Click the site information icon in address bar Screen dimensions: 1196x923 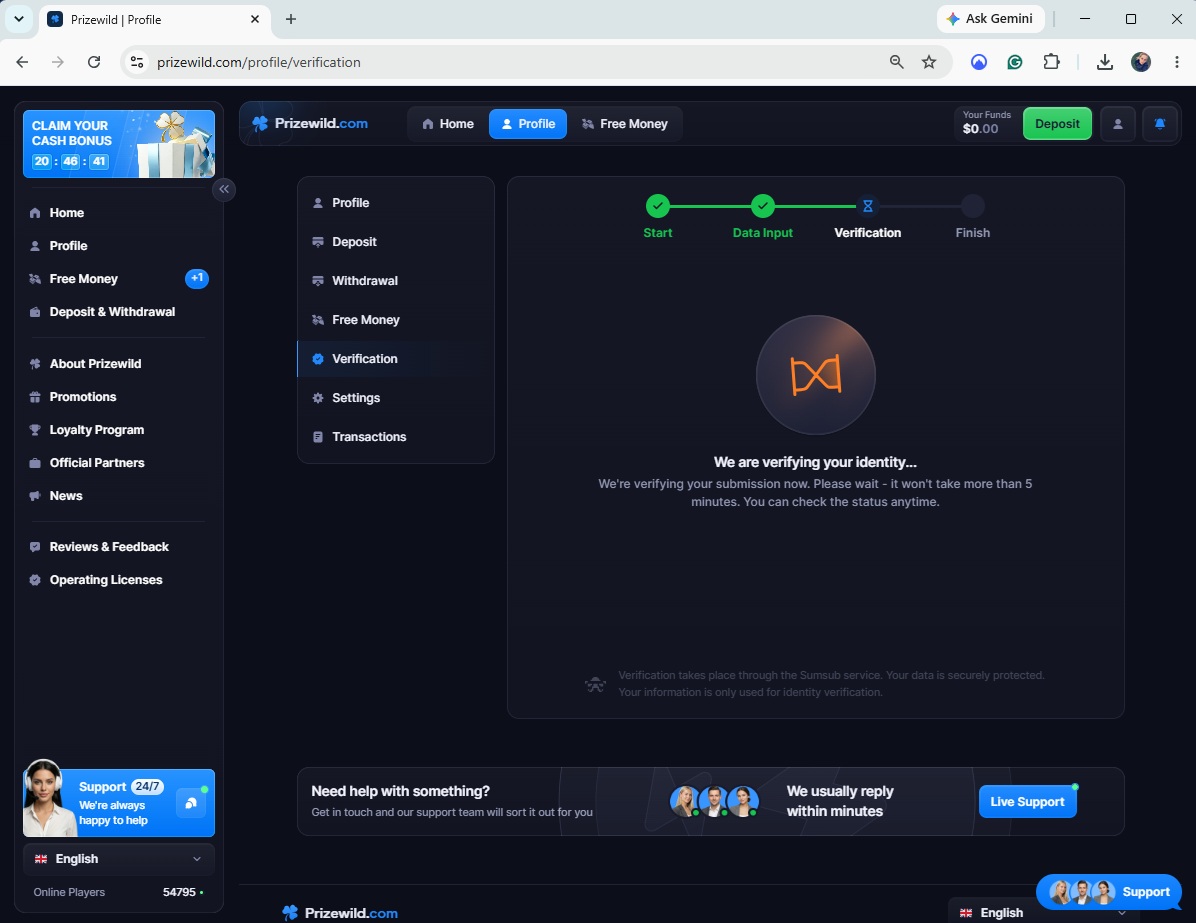tap(137, 62)
